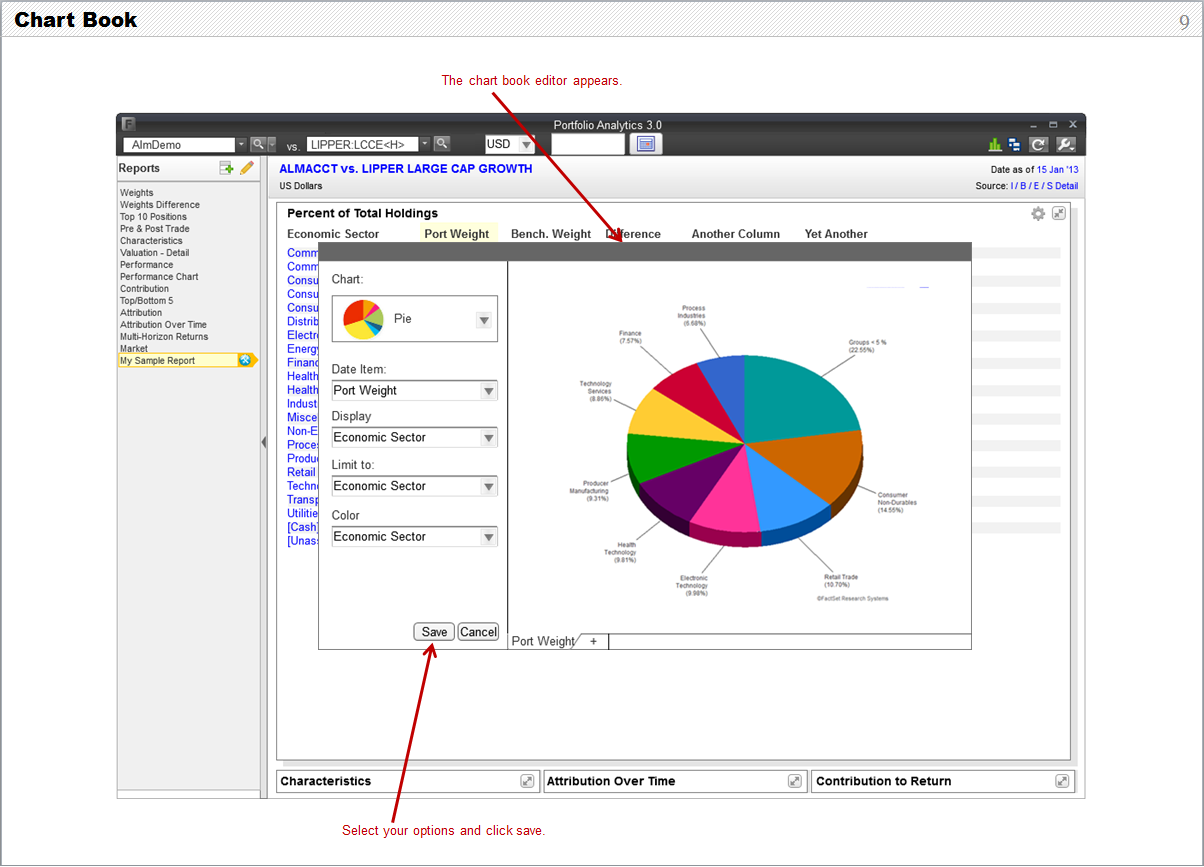Expand the Attribution Over Time tile
Image resolution: width=1204 pixels, height=867 pixels.
[795, 781]
